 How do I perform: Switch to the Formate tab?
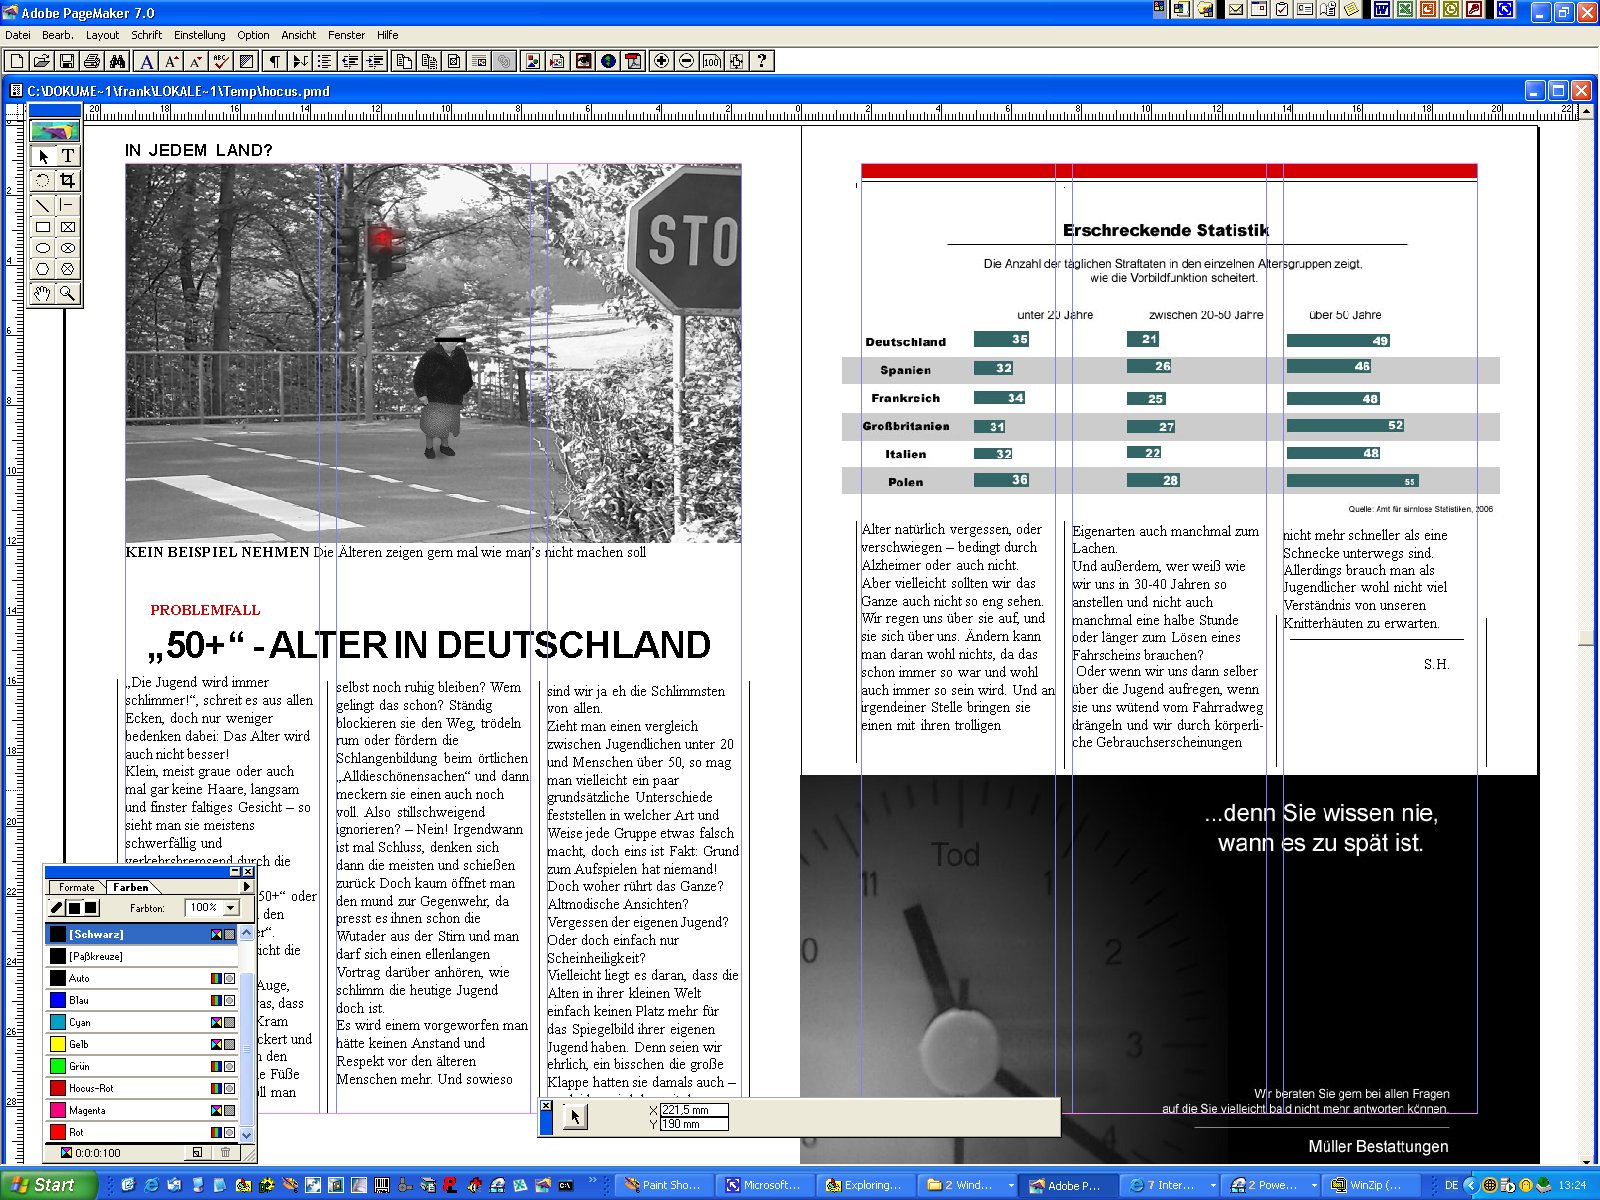pos(77,887)
